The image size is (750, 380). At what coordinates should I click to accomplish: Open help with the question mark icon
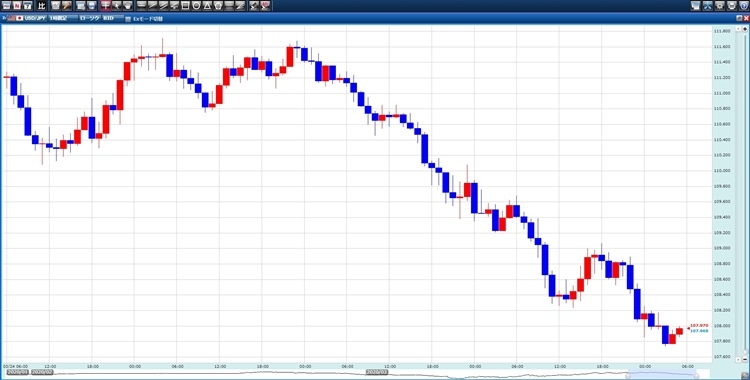point(744,6)
